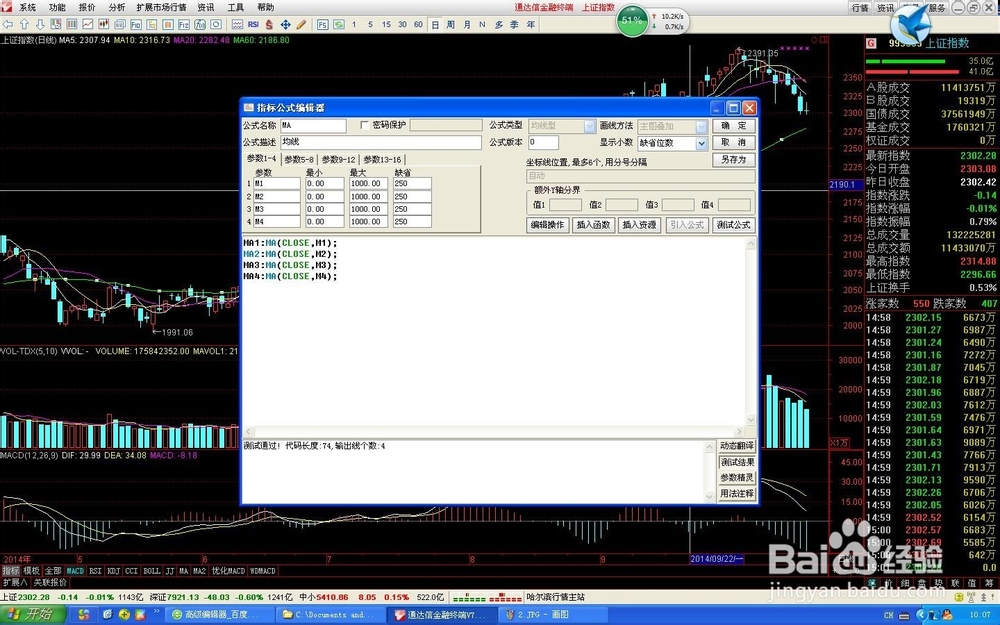Click the 关联报价 tab at bottom

click(x=50, y=582)
